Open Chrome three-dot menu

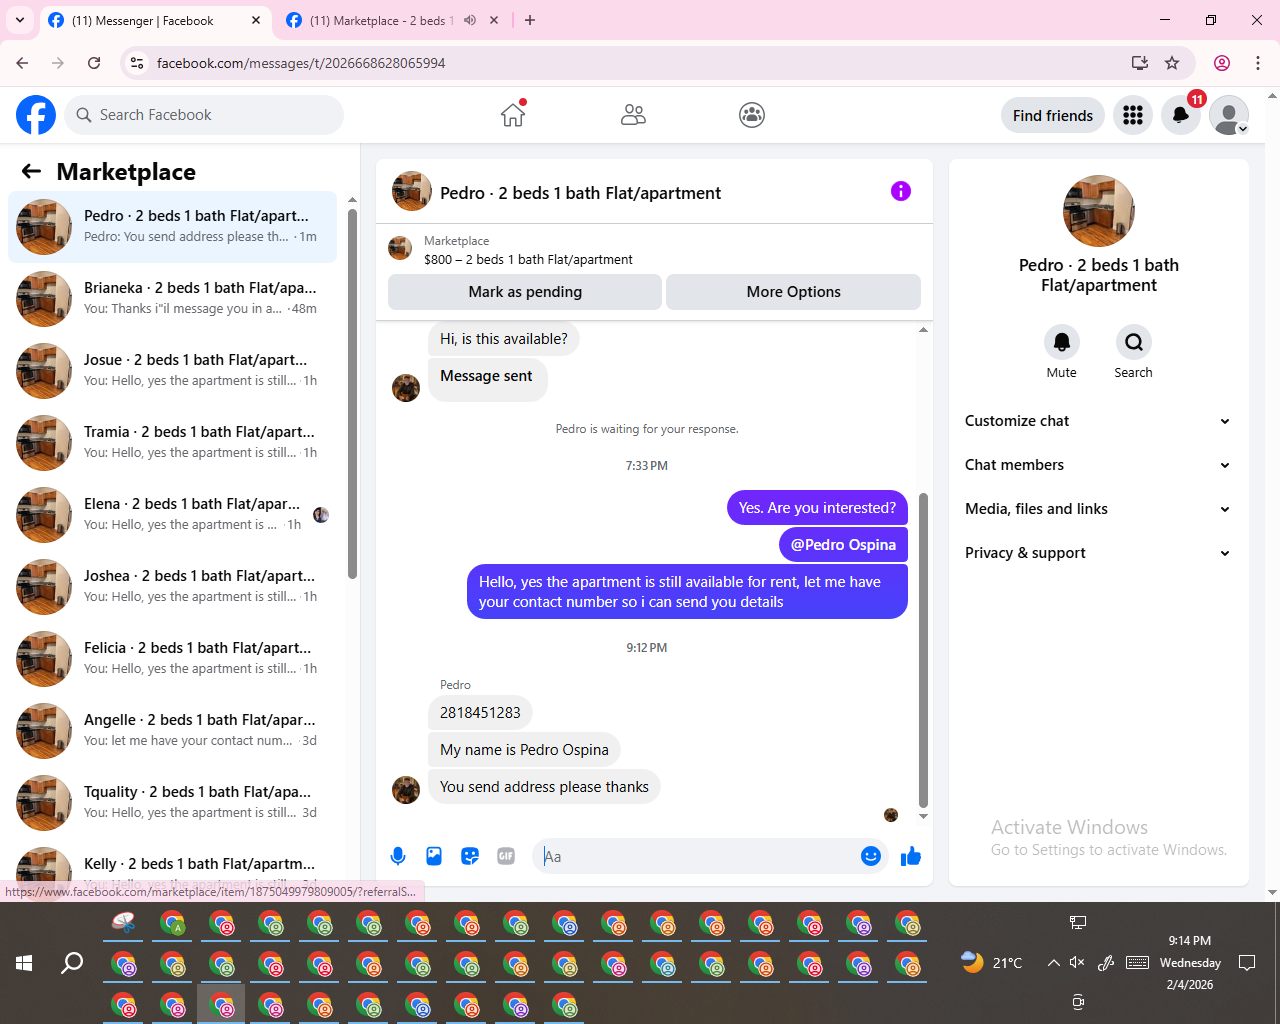(1258, 63)
